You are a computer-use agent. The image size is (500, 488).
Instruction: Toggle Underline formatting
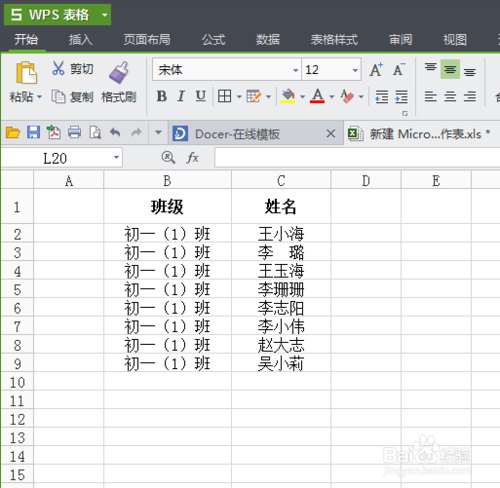point(200,97)
